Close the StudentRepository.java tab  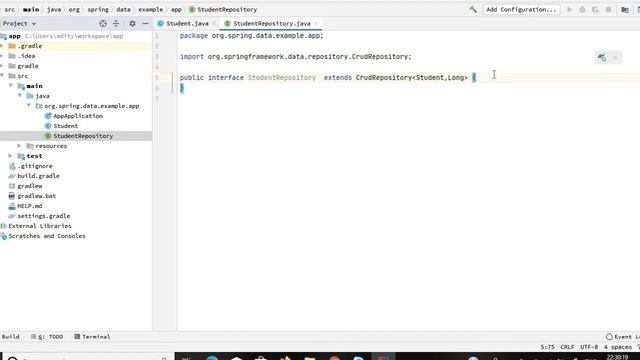(x=316, y=24)
